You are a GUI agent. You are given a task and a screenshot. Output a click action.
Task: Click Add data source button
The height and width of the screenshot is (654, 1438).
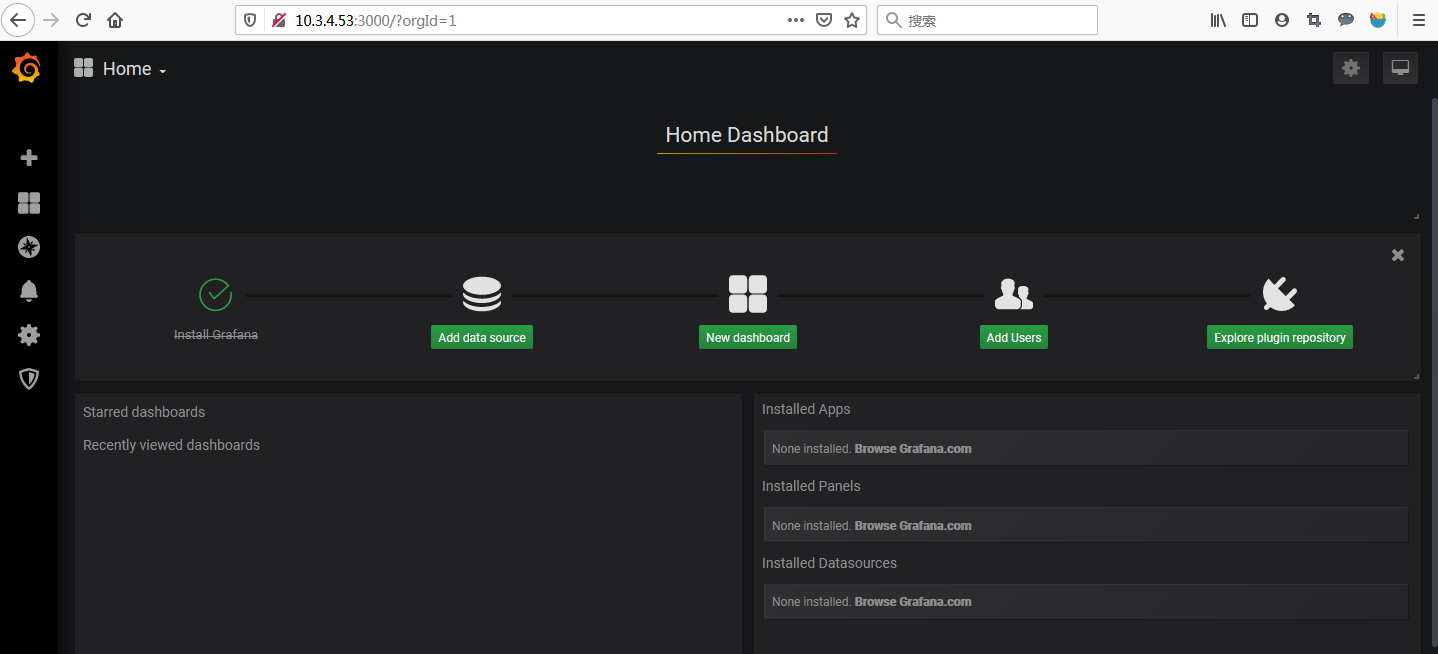(482, 337)
